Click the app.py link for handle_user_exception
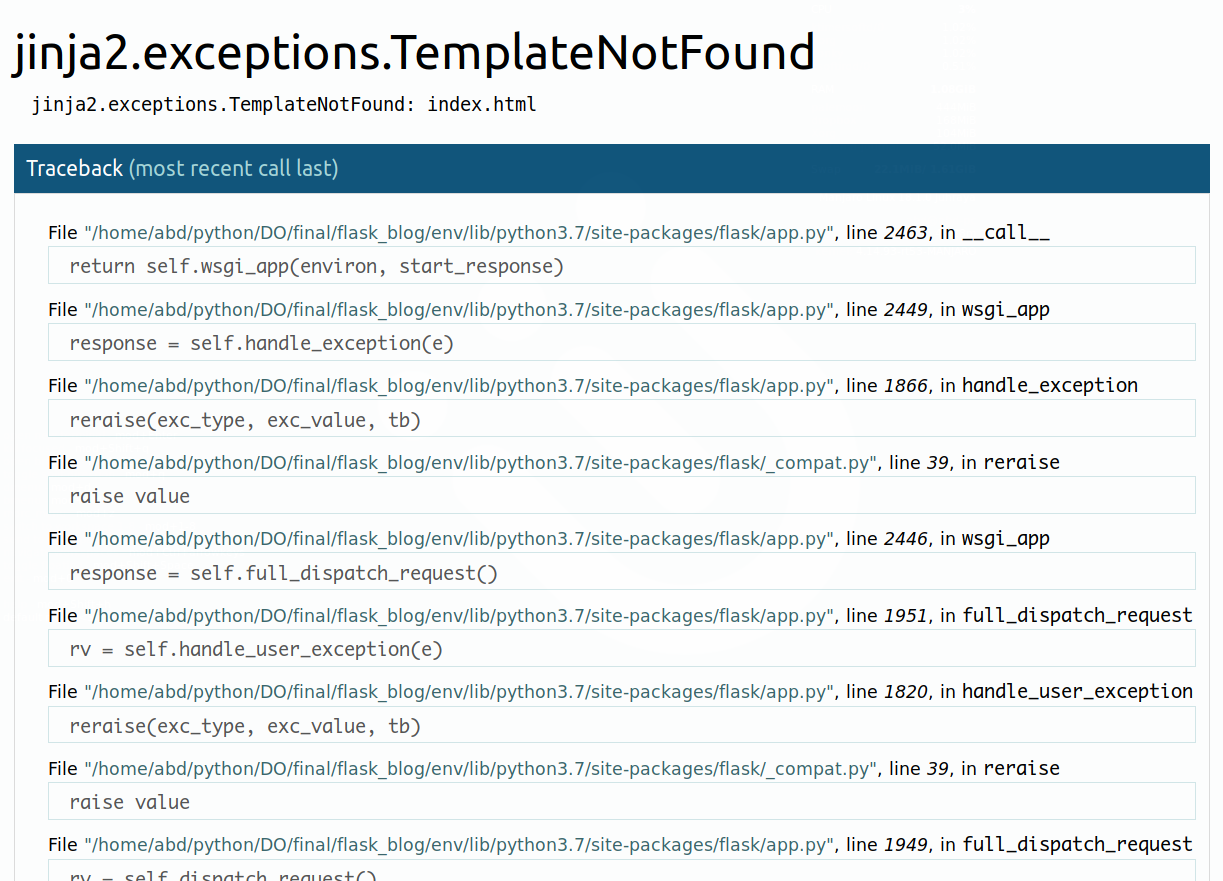 pos(455,691)
